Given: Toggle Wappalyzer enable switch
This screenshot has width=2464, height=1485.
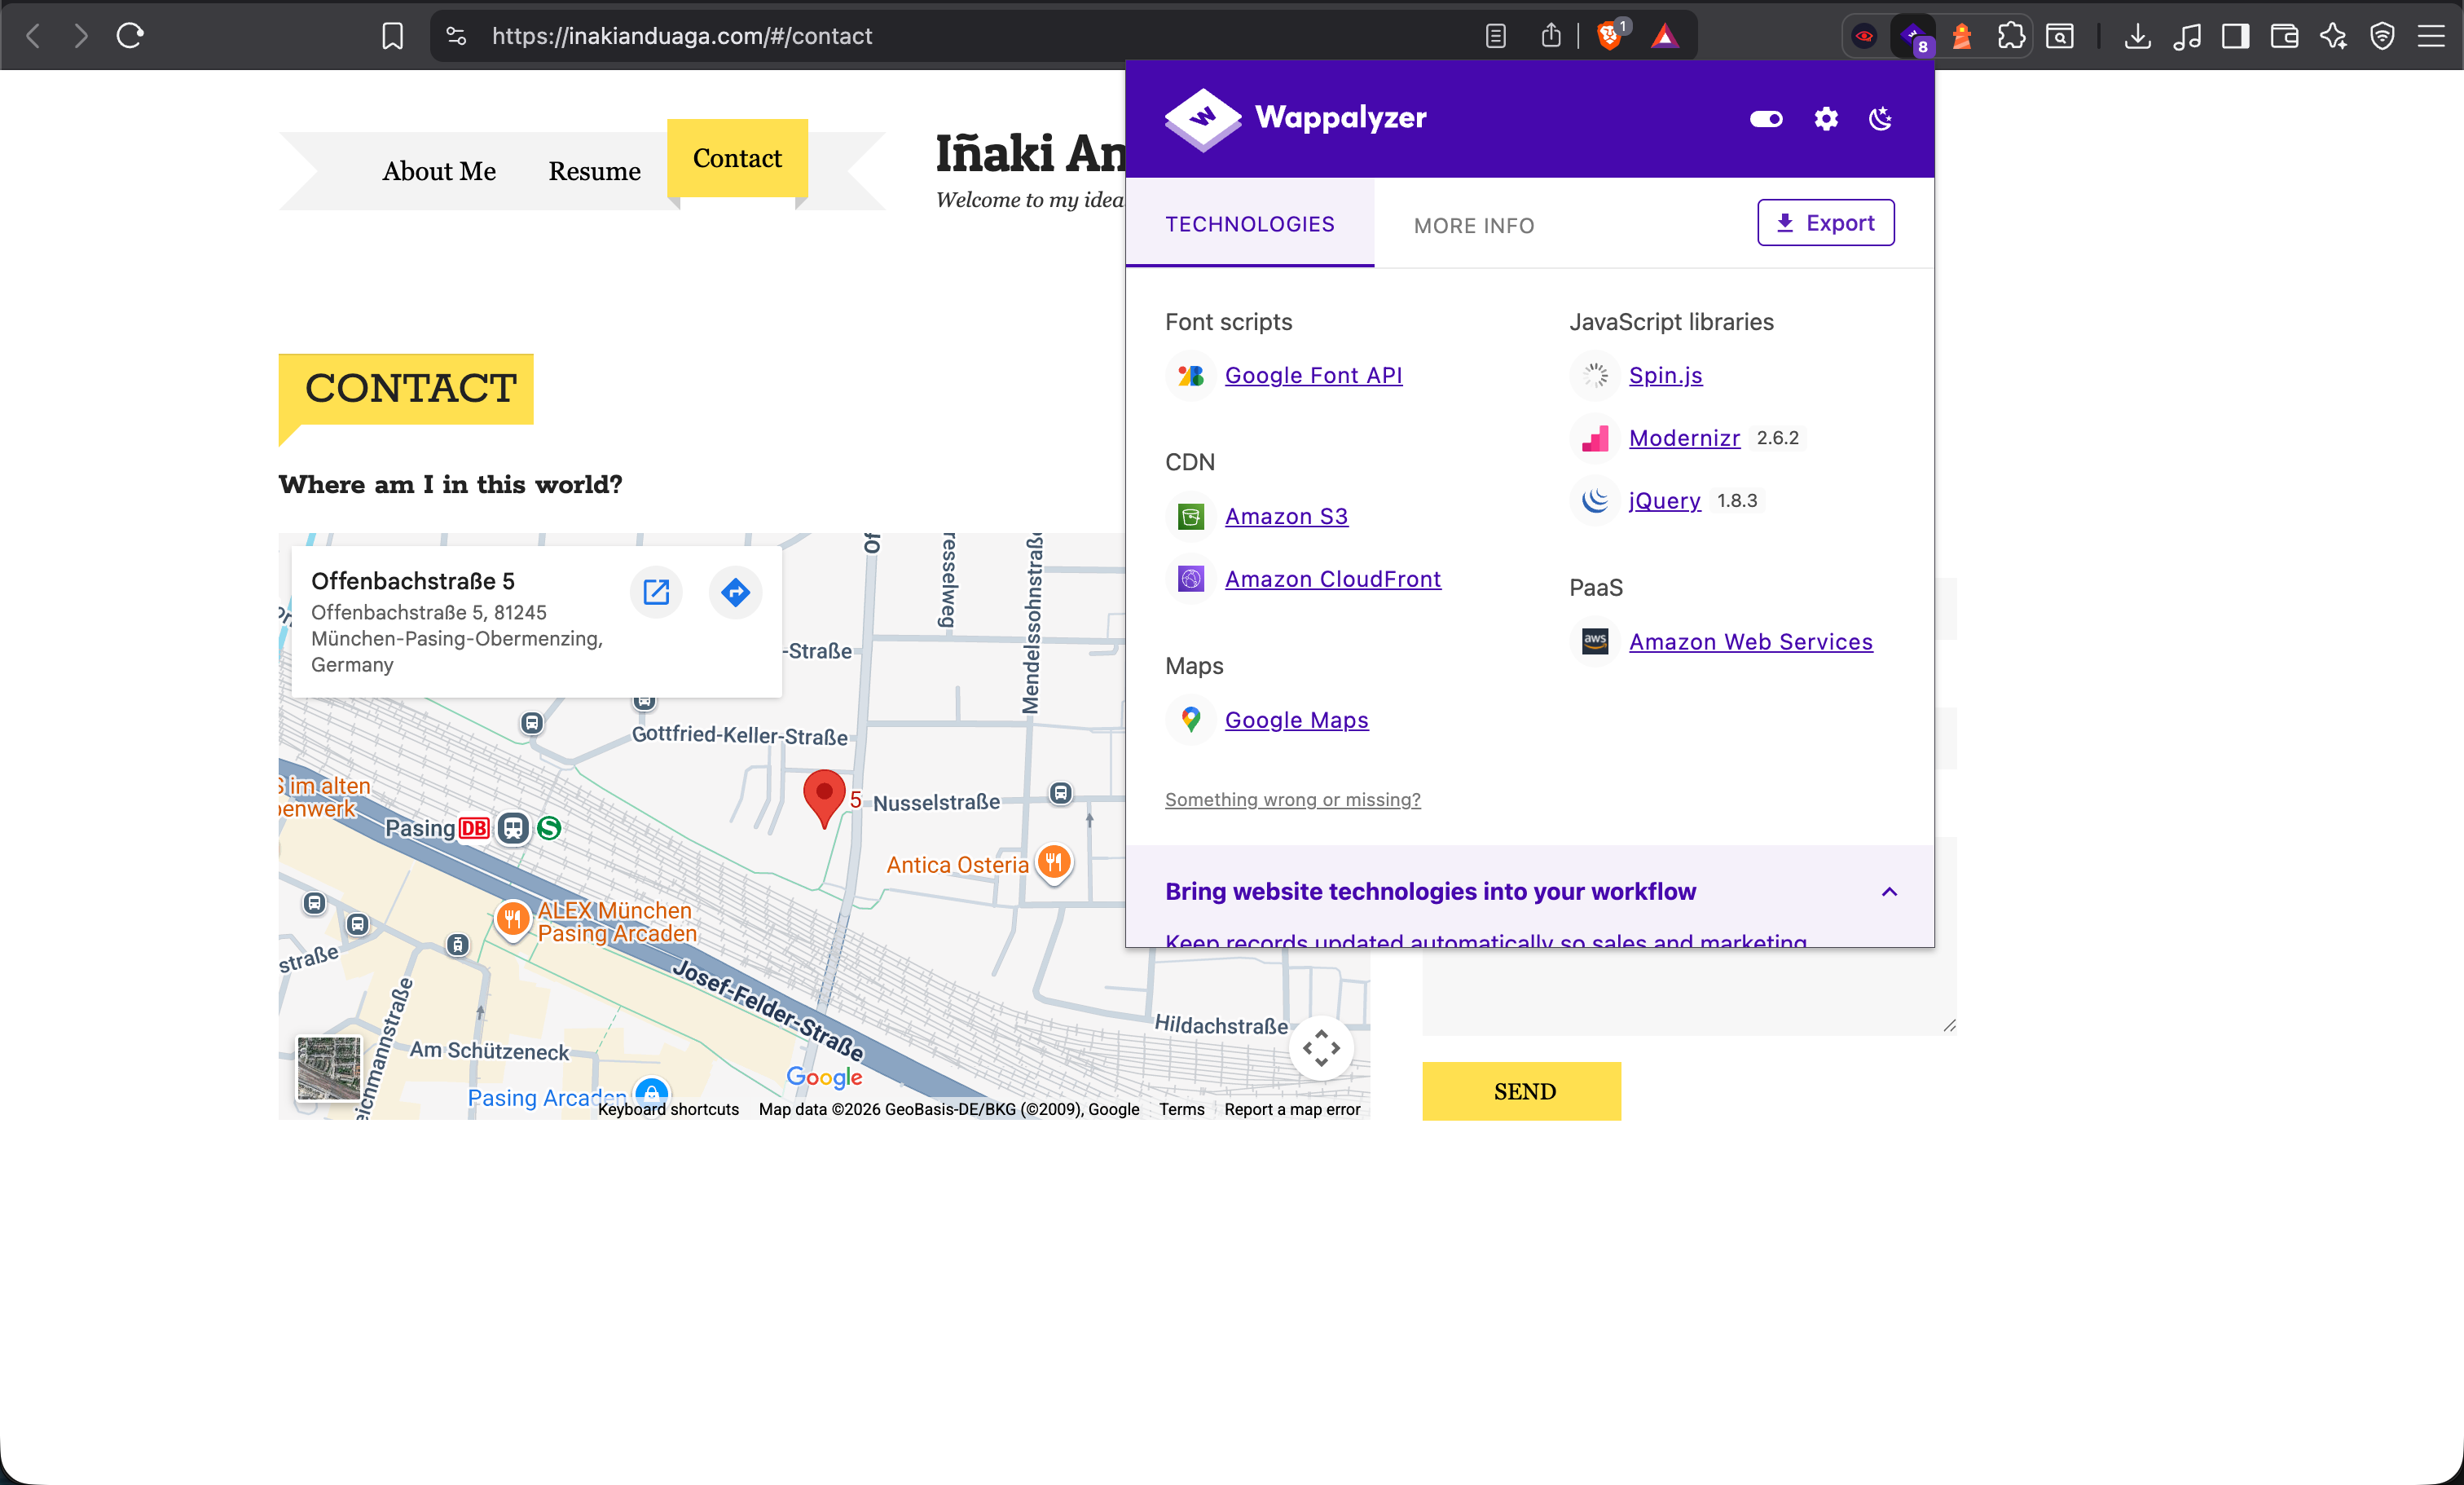Looking at the screenshot, I should 1766,119.
